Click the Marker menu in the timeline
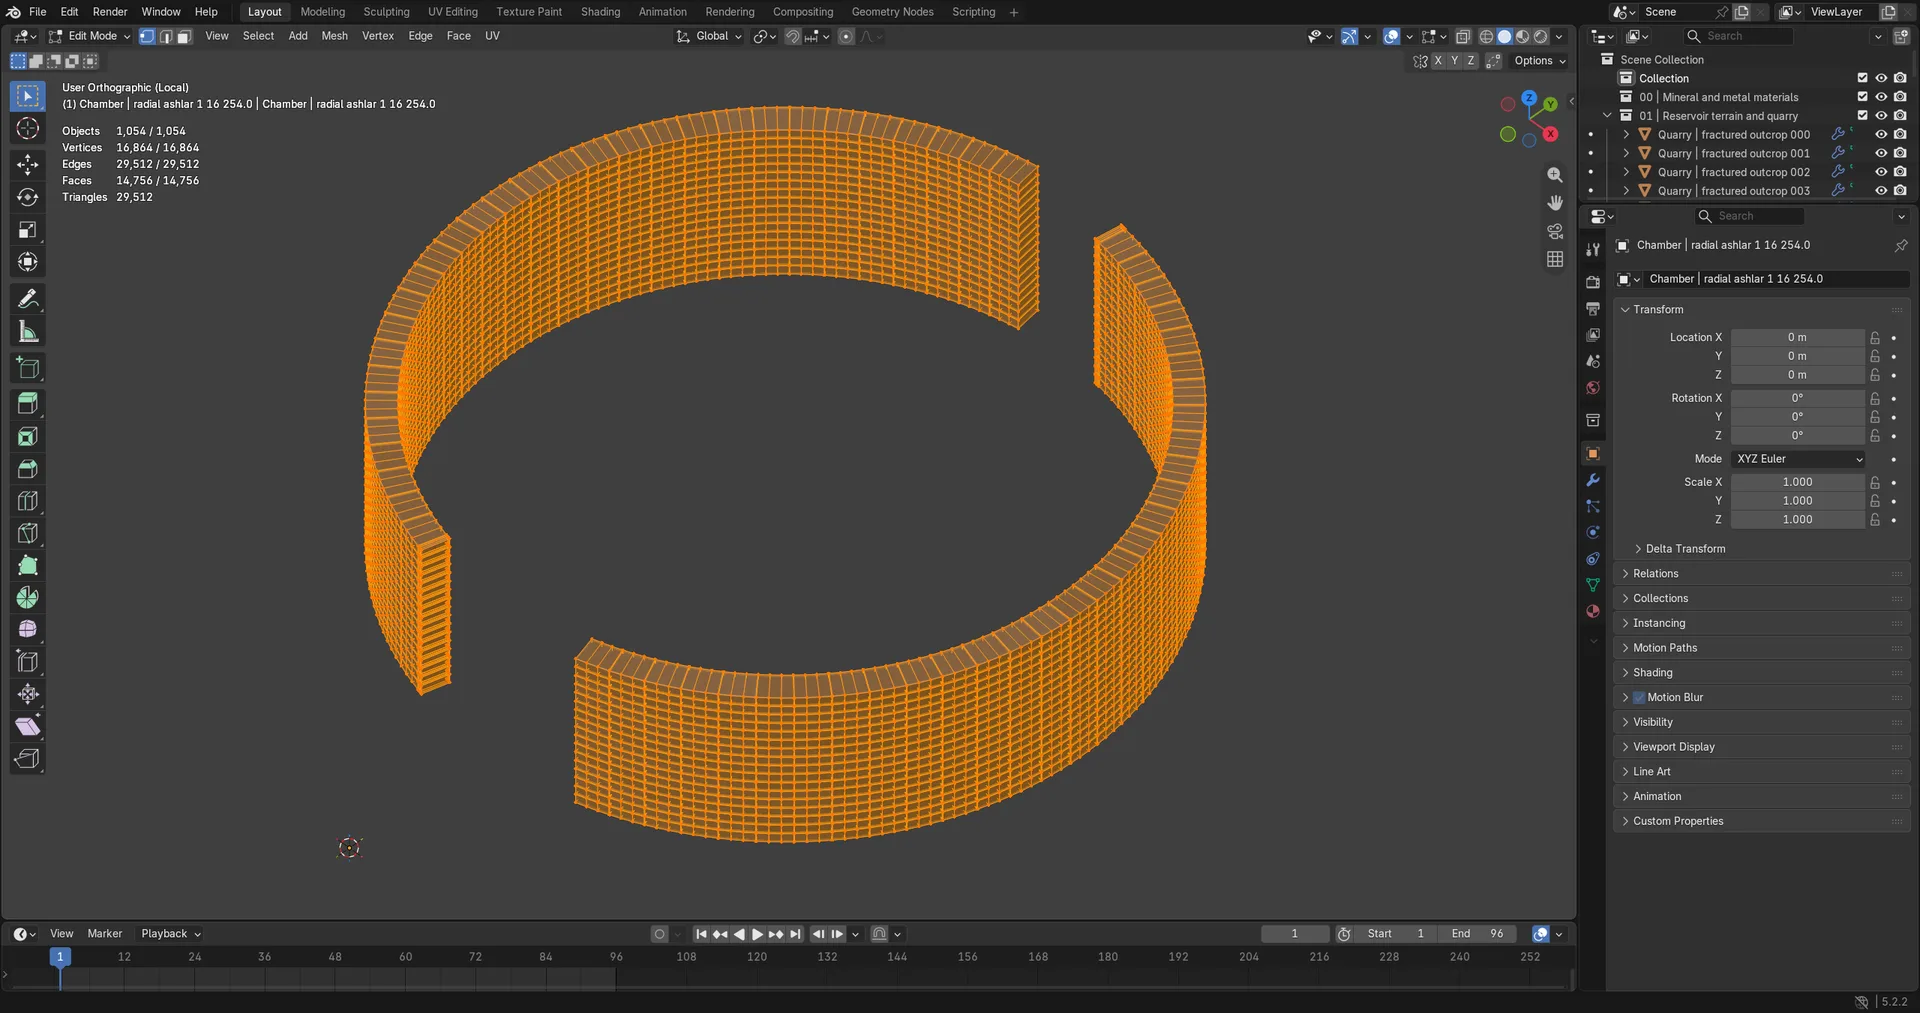This screenshot has height=1013, width=1920. click(x=105, y=934)
